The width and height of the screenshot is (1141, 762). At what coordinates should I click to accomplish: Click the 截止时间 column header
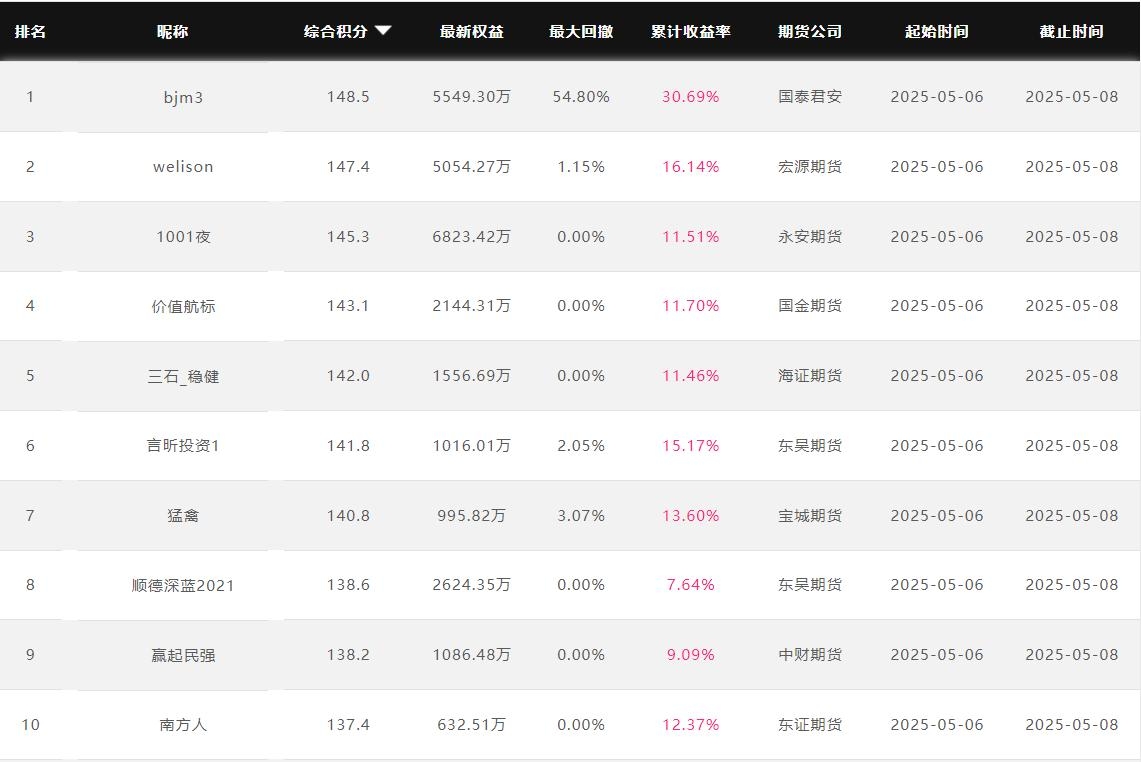point(1071,31)
